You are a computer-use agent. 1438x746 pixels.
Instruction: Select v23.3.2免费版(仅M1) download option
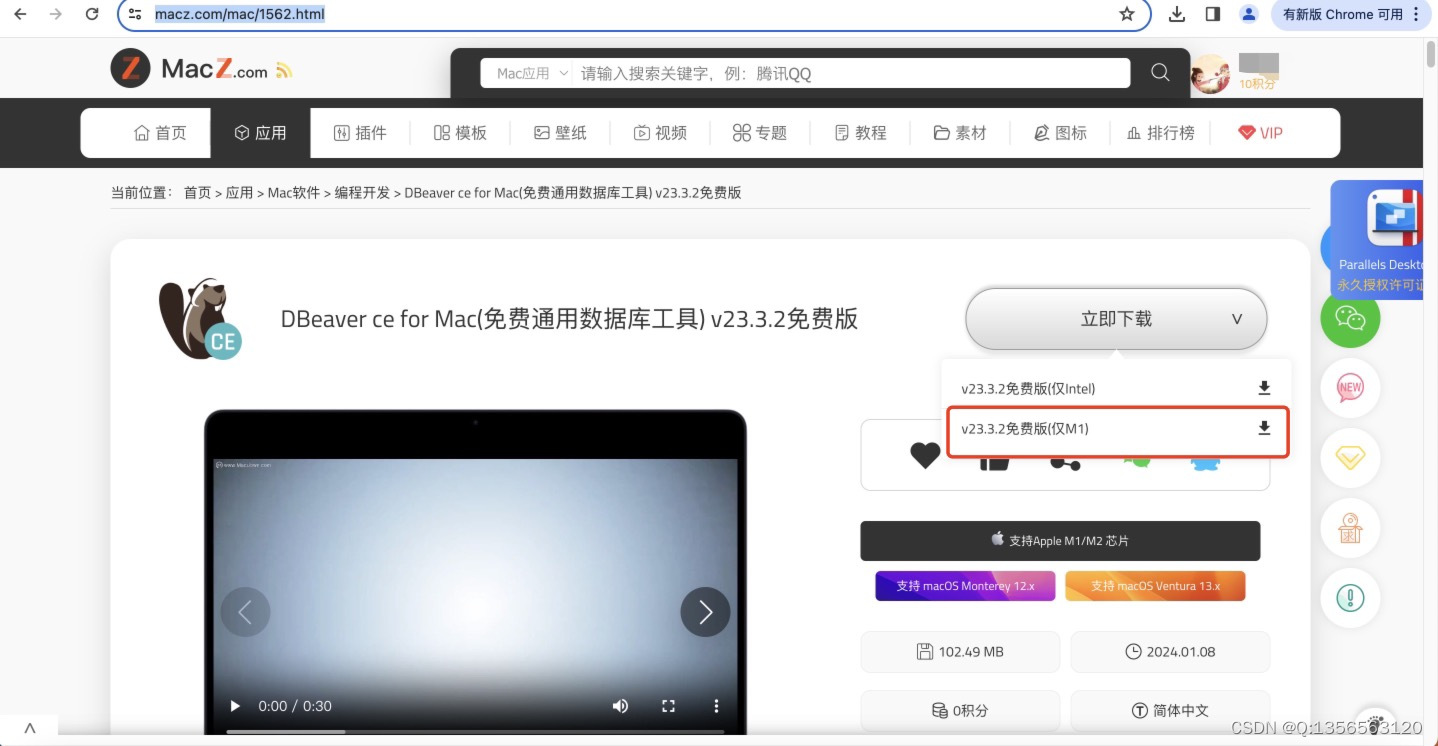[1116, 428]
